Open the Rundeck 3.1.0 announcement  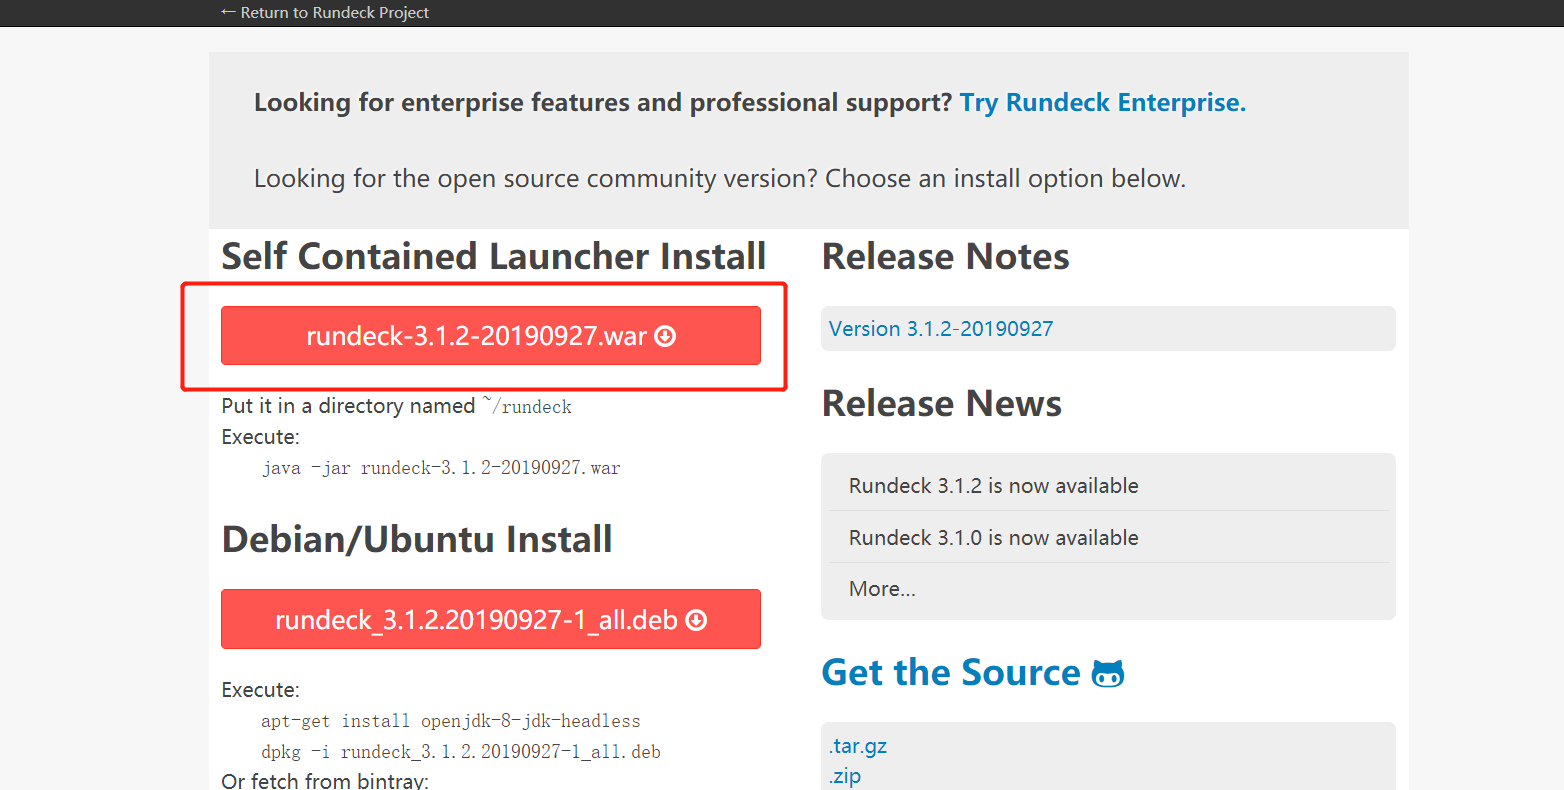coord(993,537)
